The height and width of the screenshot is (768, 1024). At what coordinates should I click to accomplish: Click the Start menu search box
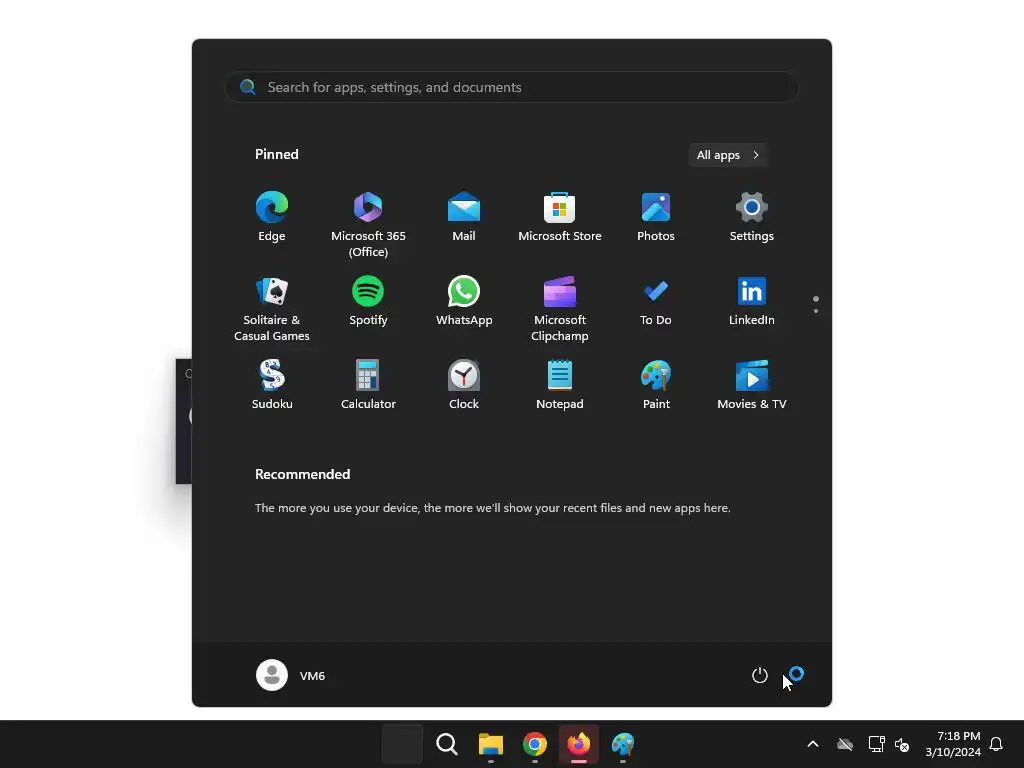click(x=512, y=87)
